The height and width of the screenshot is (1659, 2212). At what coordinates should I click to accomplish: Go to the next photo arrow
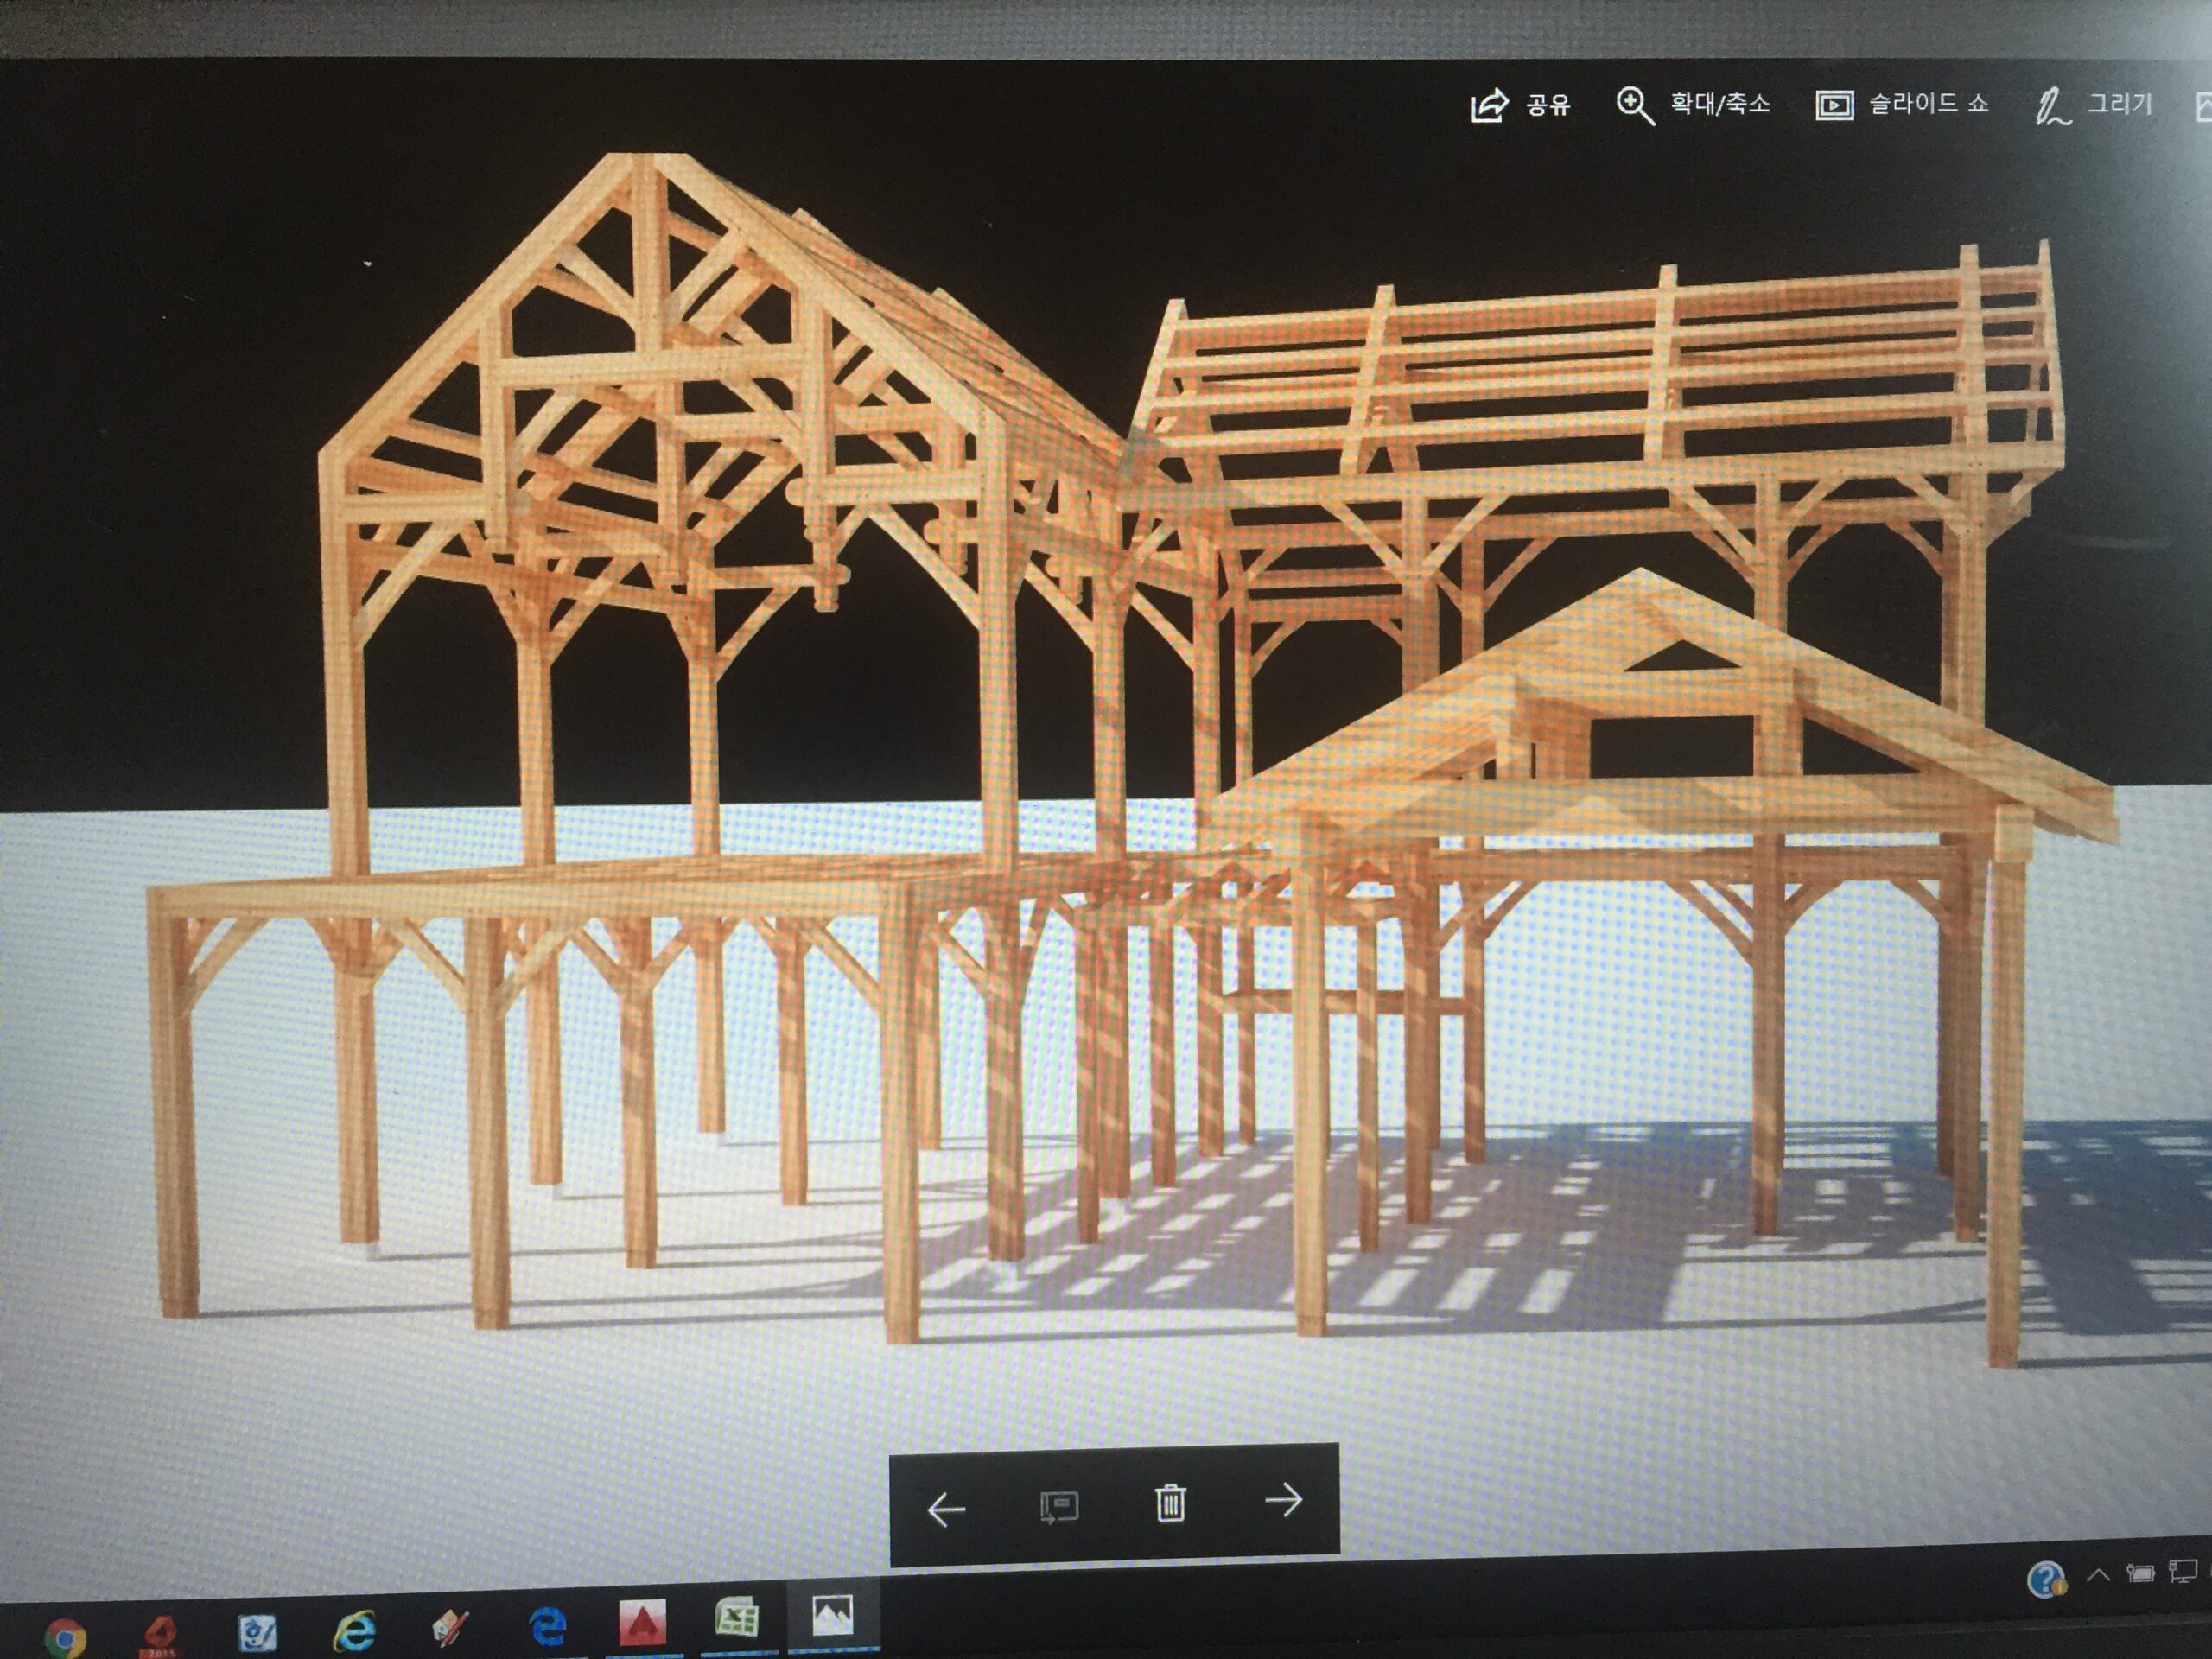tap(1284, 1499)
